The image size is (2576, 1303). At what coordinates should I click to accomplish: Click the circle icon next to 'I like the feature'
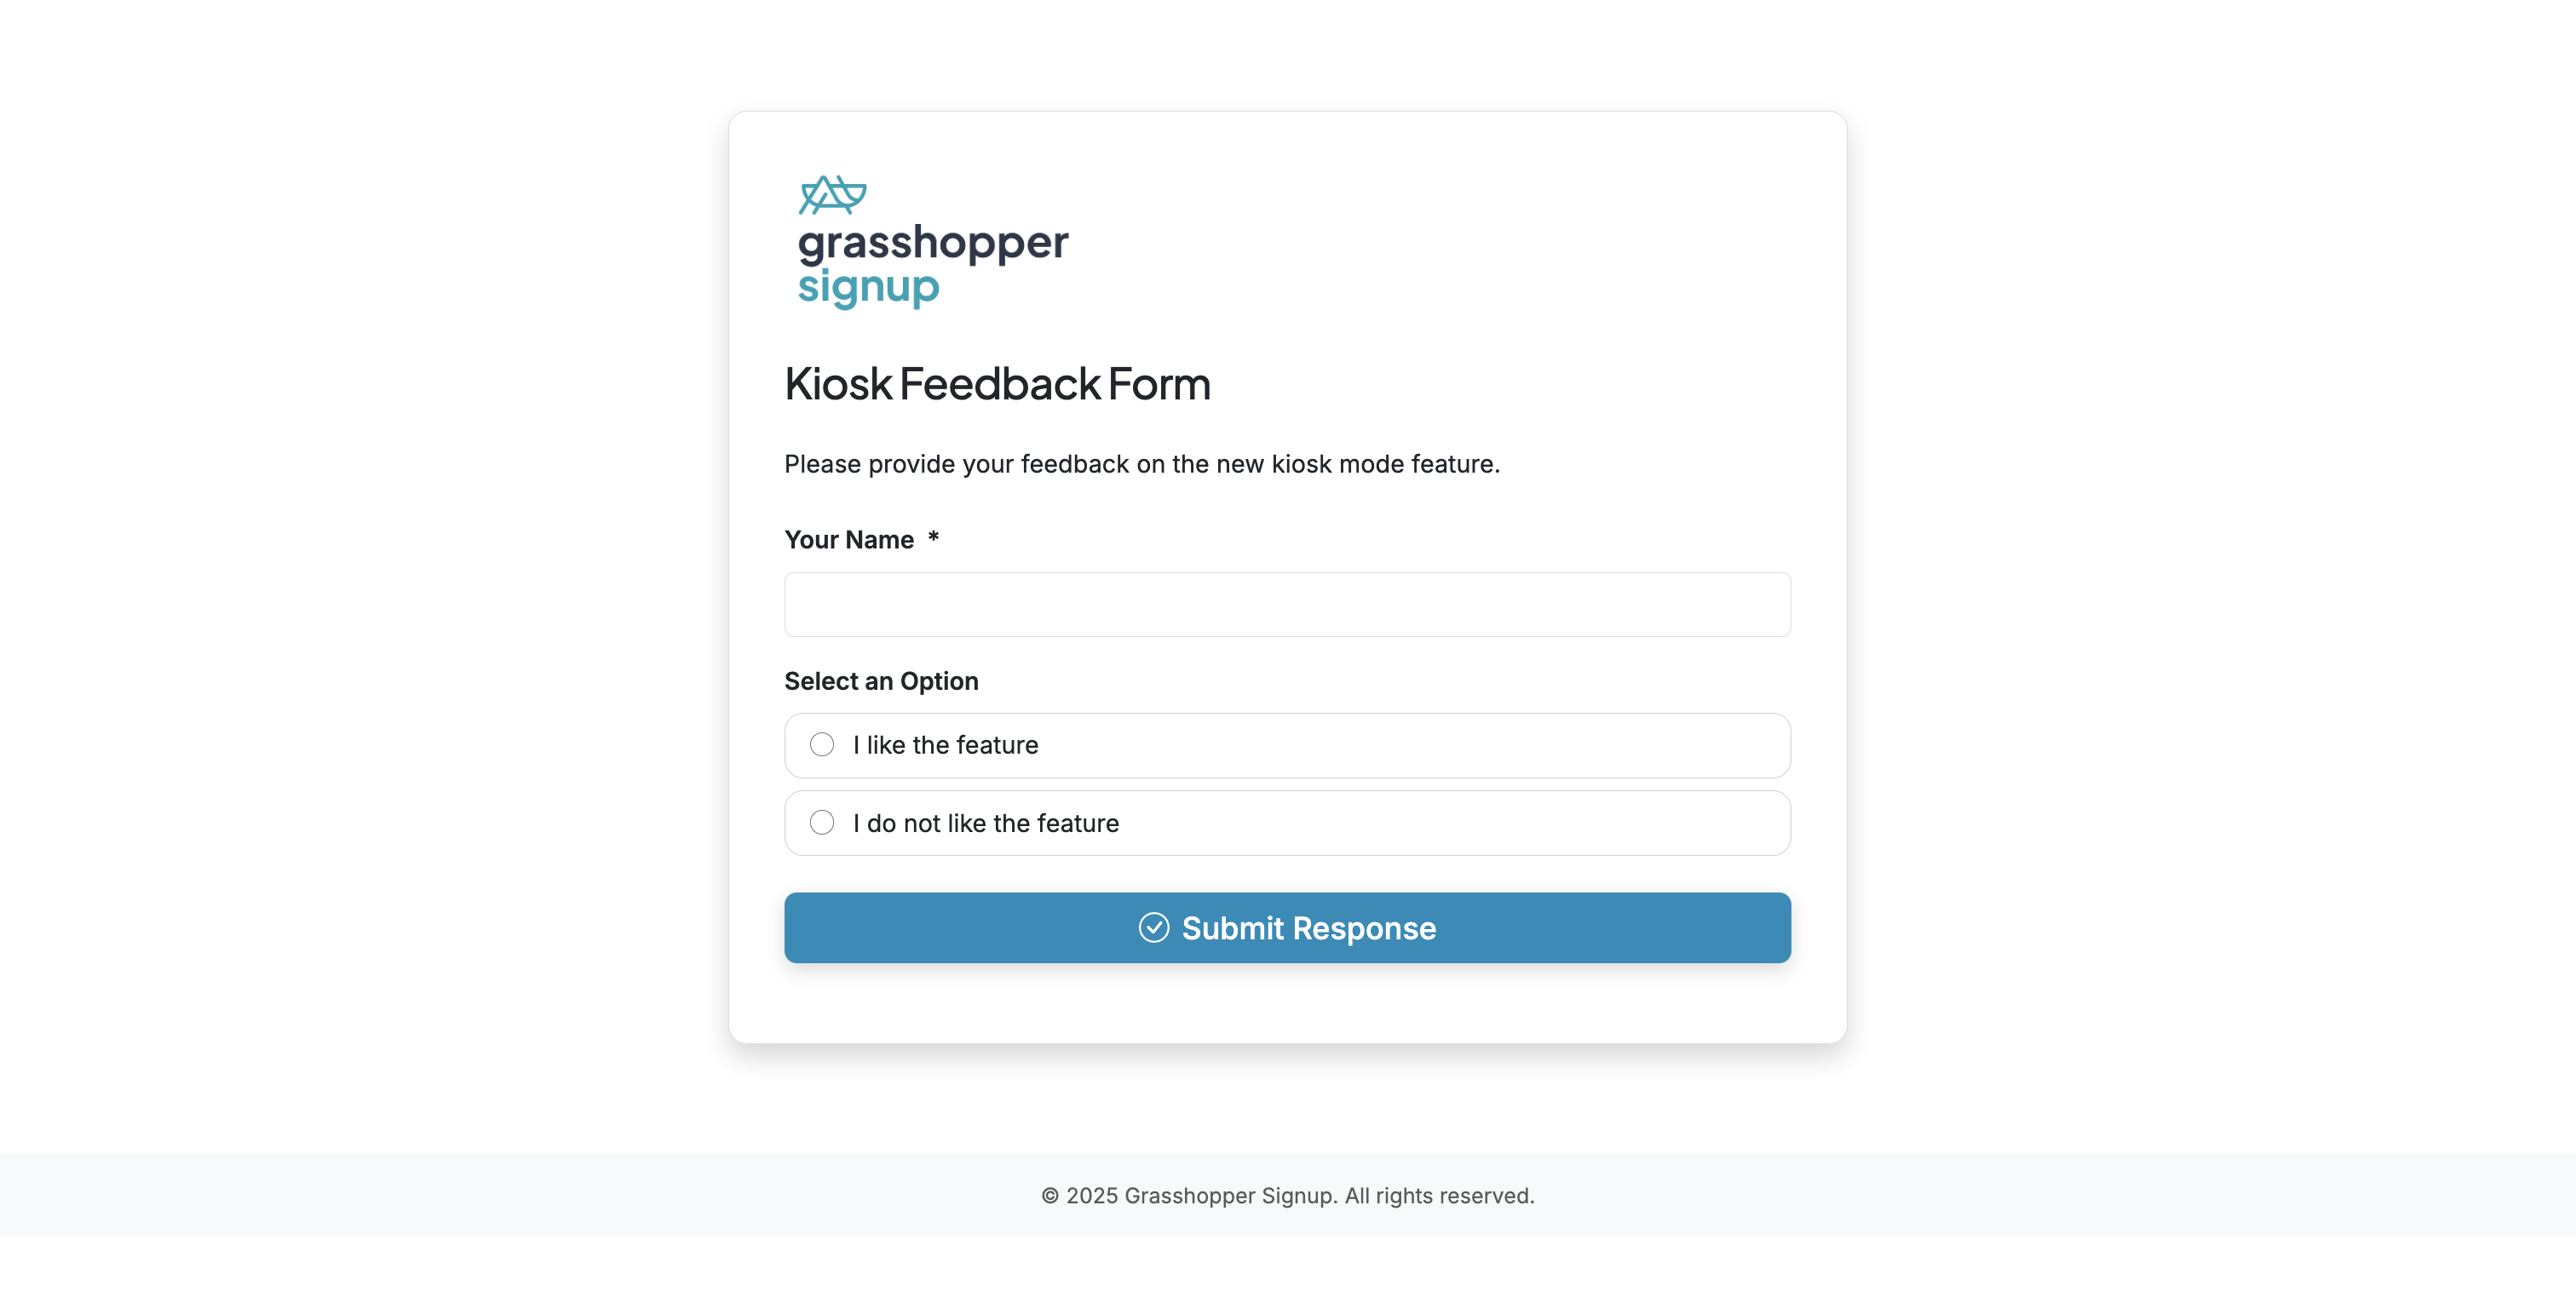click(822, 744)
